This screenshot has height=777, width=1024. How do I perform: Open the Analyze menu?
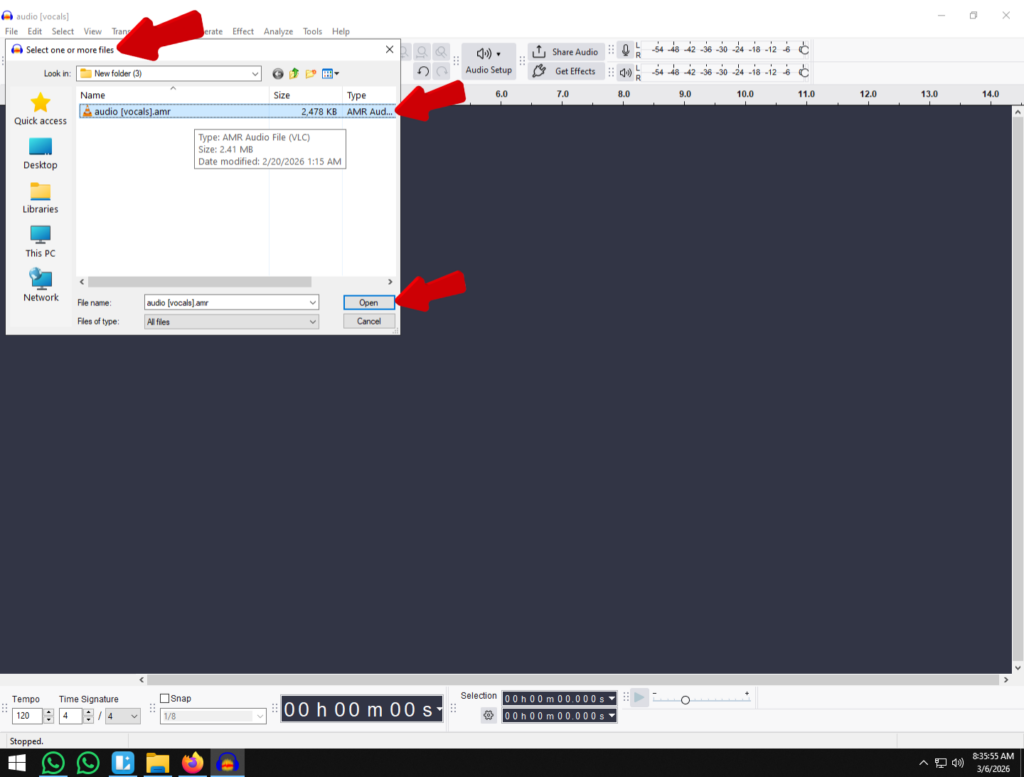tap(278, 31)
